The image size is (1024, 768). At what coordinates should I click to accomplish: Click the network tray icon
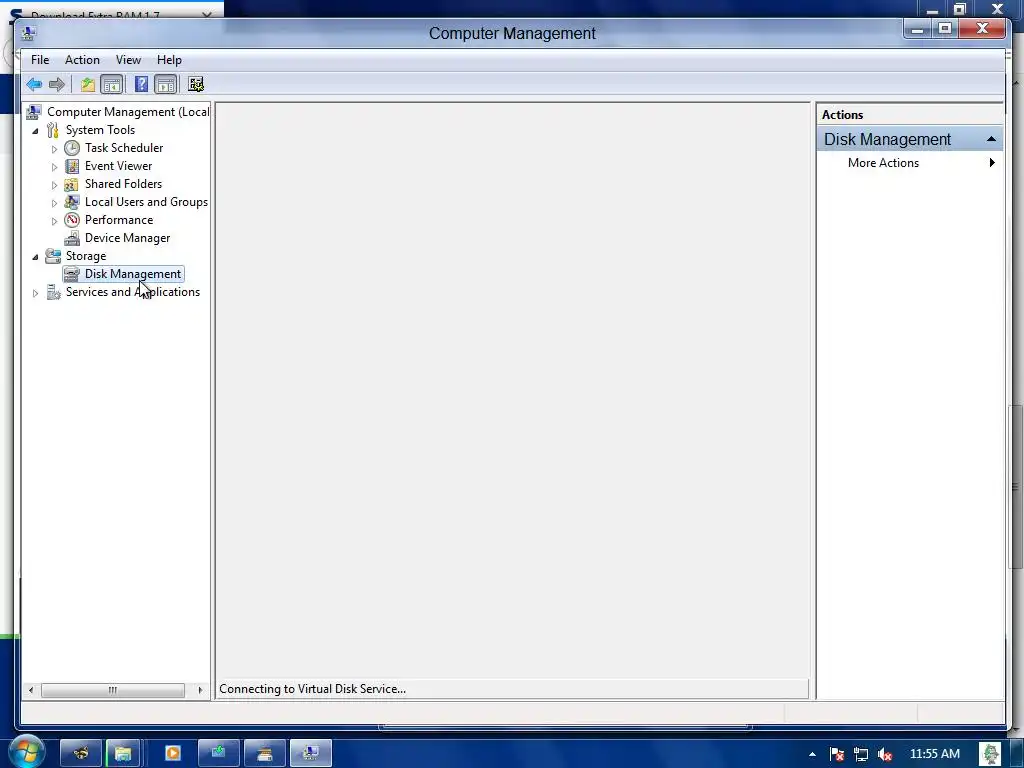[x=861, y=754]
